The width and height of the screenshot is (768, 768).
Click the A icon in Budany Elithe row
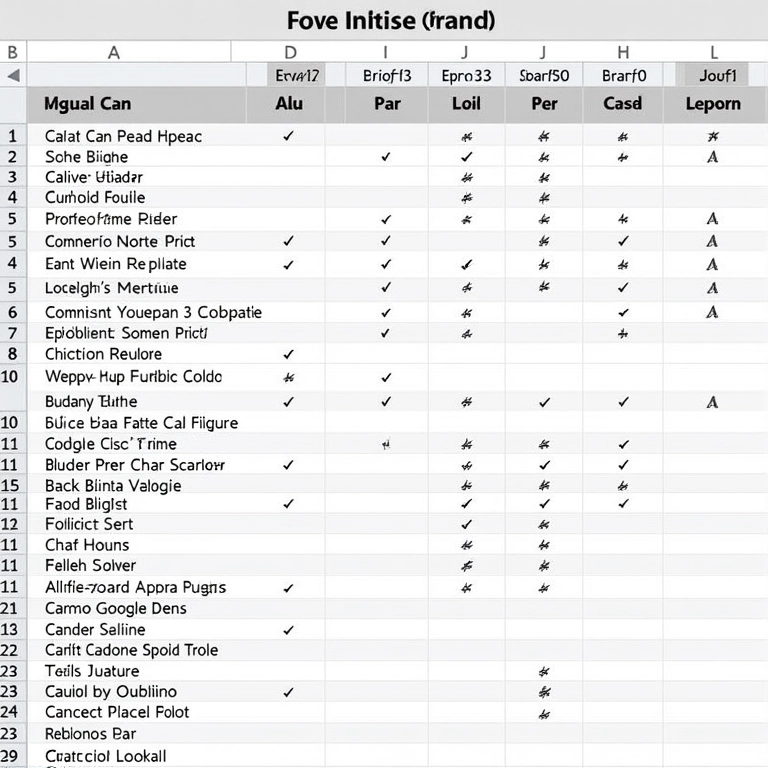(x=712, y=402)
